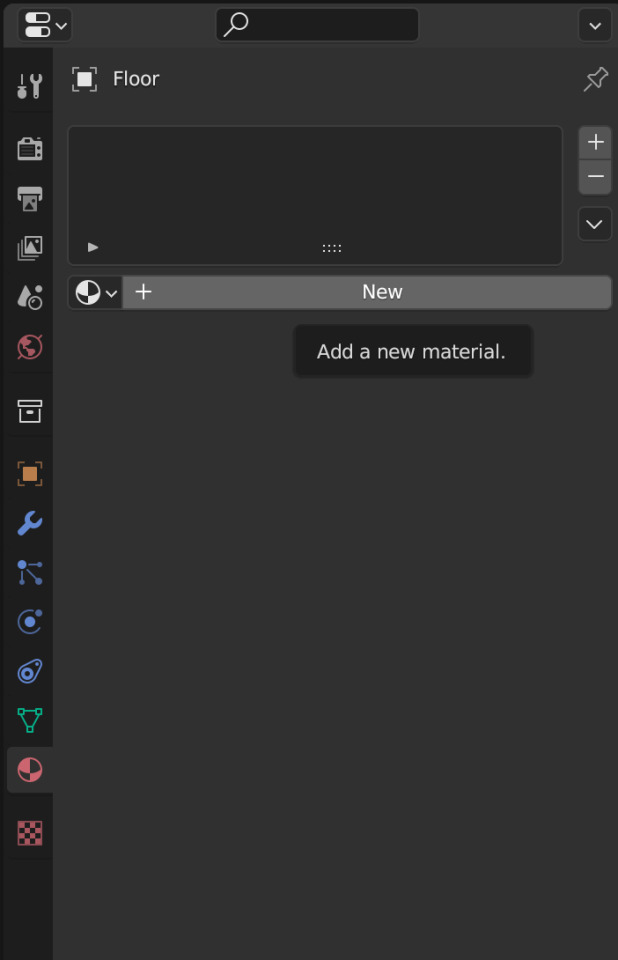Open the Object Constraints properties icon

[29, 672]
